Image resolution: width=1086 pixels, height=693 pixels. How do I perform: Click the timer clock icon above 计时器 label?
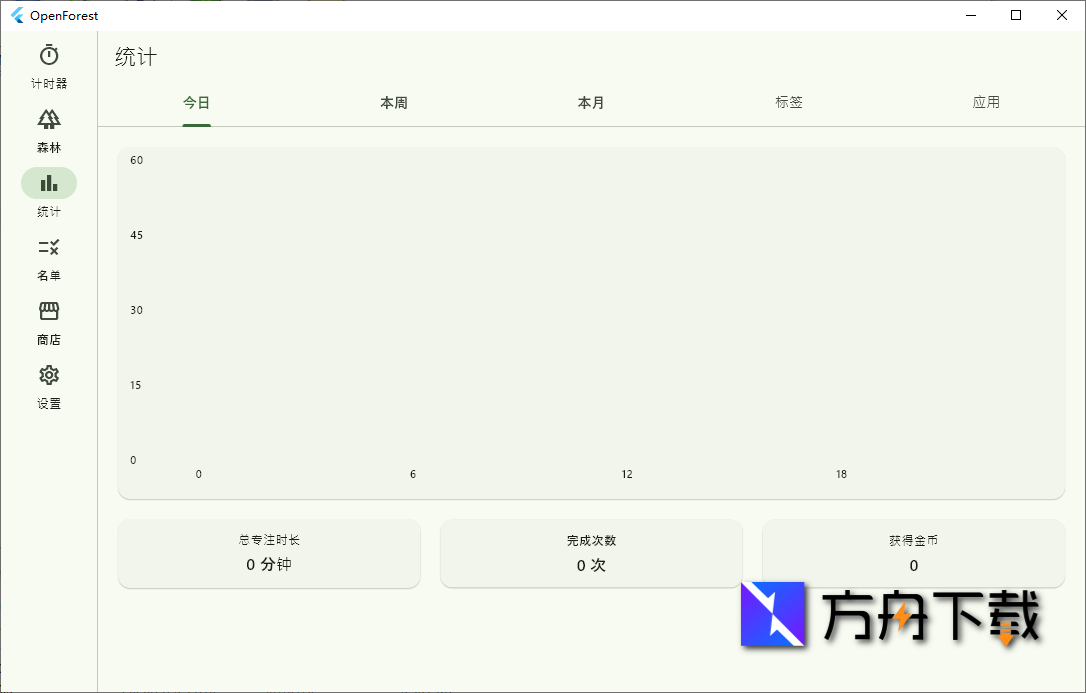pyautogui.click(x=48, y=56)
